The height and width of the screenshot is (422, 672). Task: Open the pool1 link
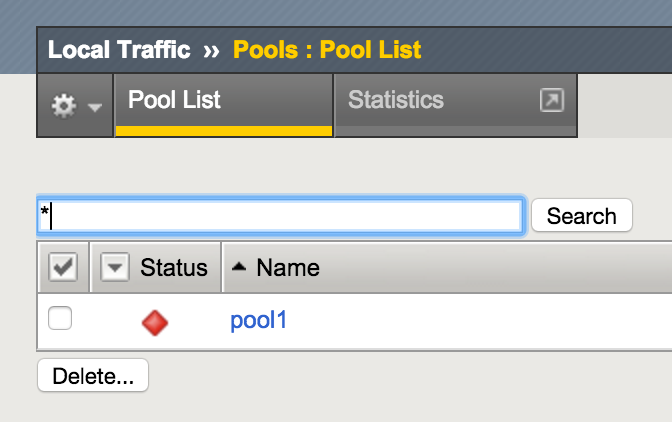coord(258,321)
